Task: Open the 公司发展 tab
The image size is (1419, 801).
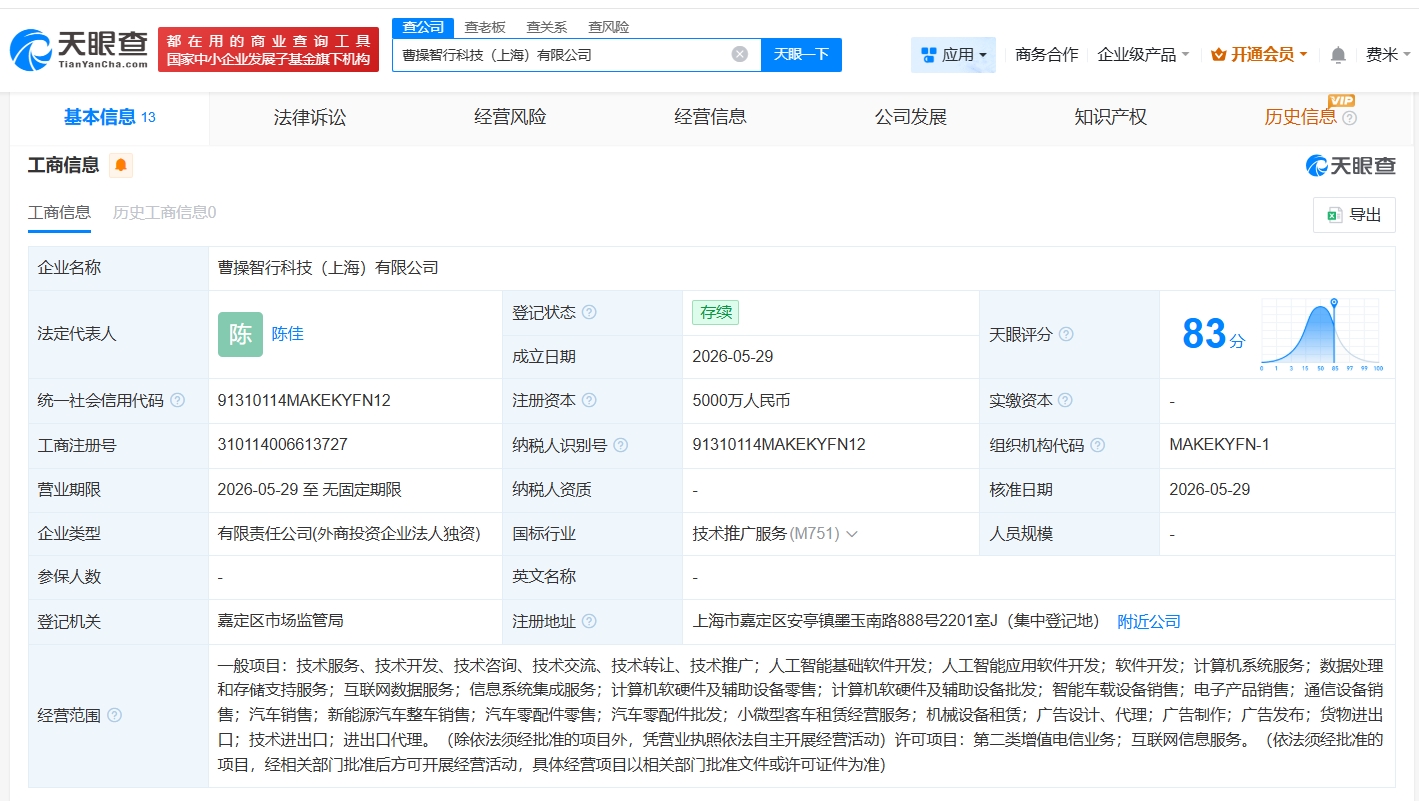Action: (910, 118)
